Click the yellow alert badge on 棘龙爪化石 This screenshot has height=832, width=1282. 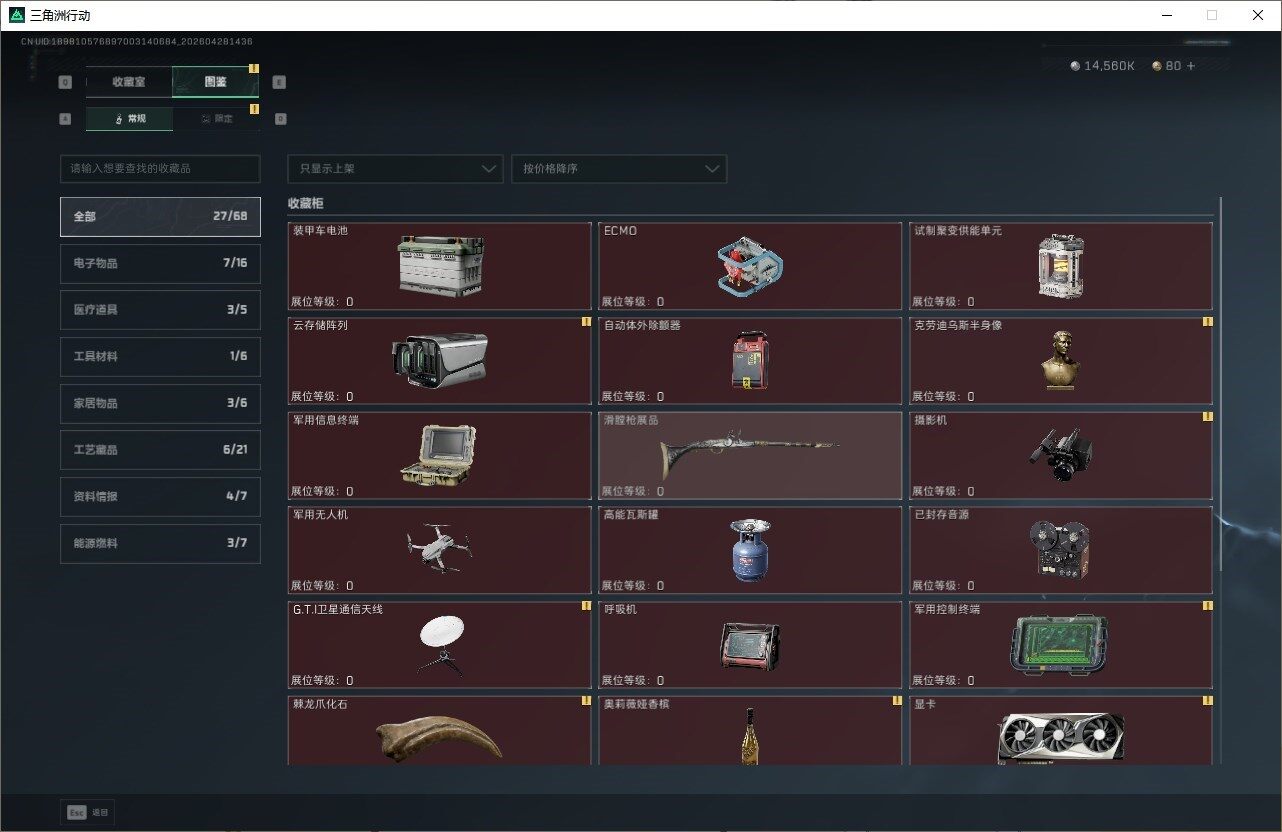[587, 700]
